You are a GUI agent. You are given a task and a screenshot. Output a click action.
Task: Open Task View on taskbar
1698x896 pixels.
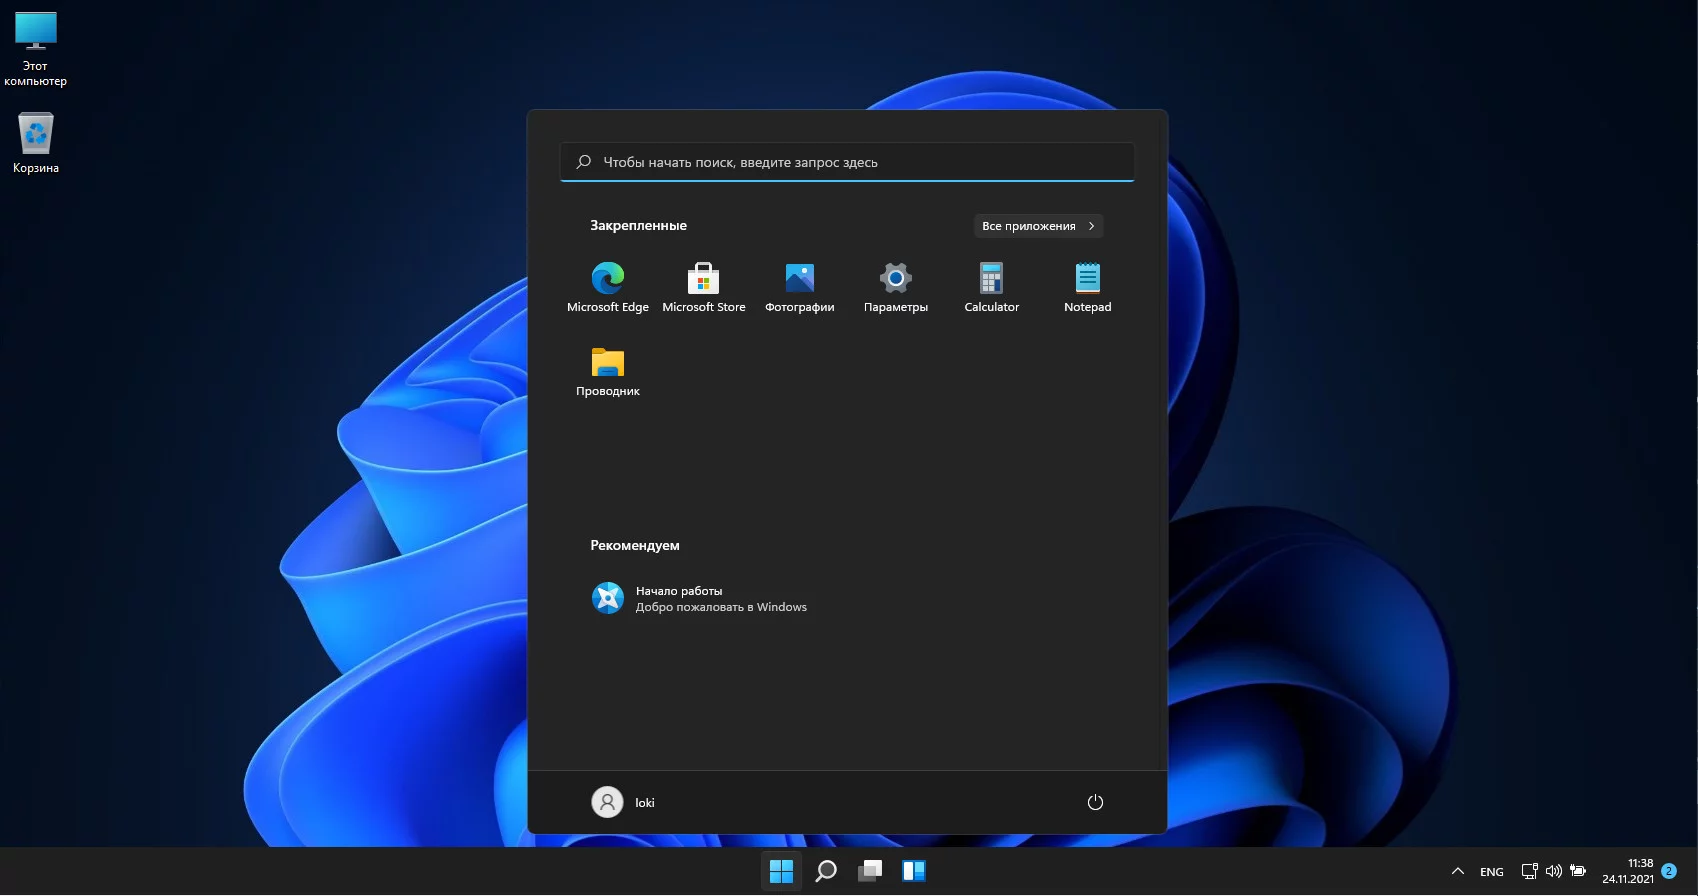pos(870,871)
